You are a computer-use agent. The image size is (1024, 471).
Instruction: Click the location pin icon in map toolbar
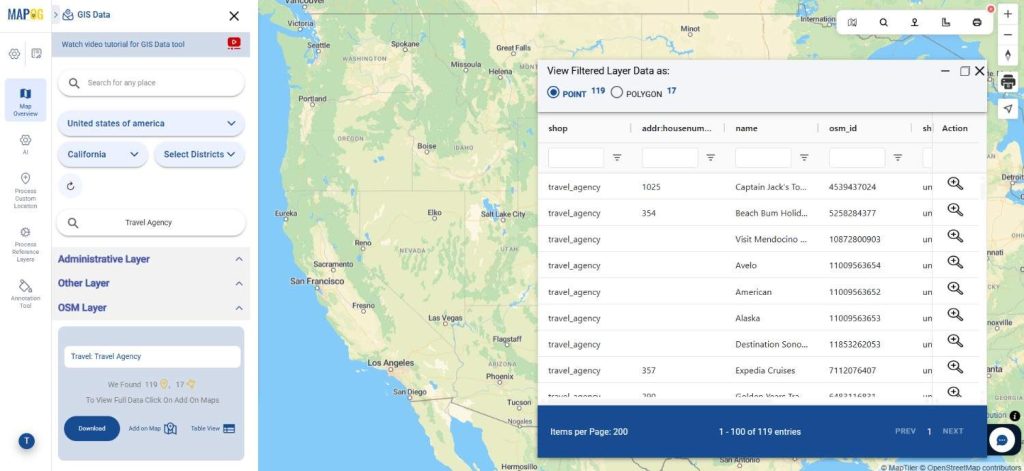coord(914,22)
